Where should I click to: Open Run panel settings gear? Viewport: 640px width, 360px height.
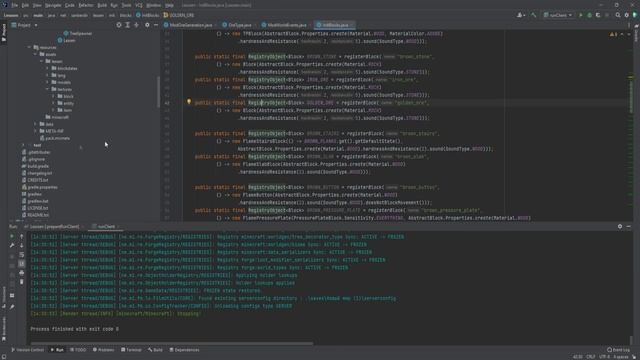(620, 227)
